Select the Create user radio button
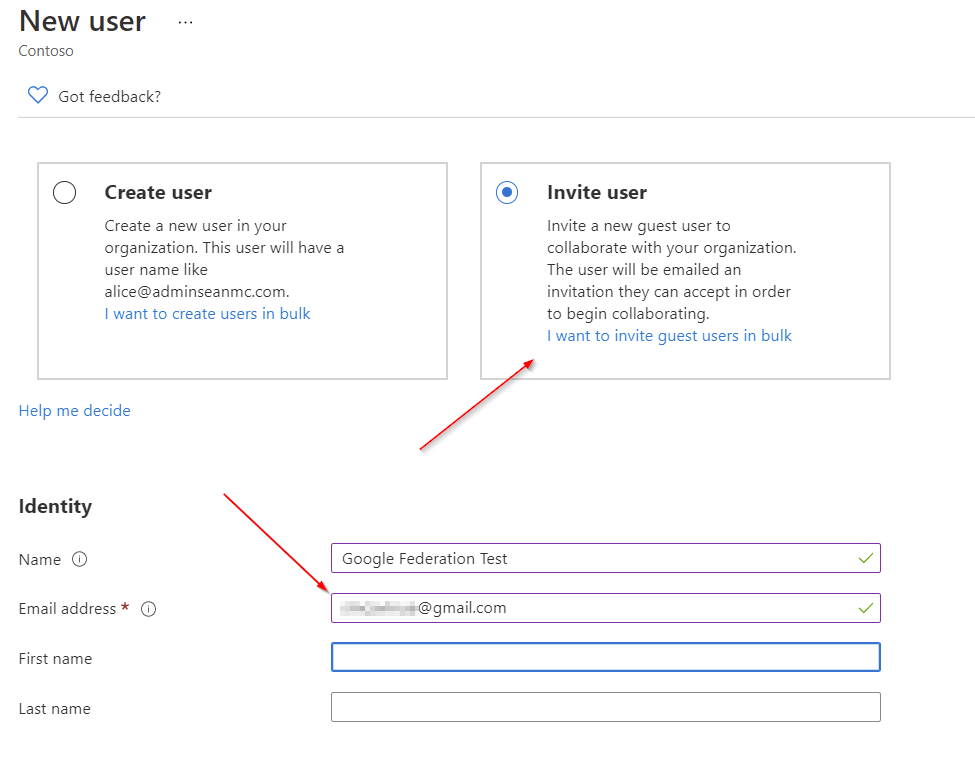The height and width of the screenshot is (772, 975). pyautogui.click(x=65, y=193)
